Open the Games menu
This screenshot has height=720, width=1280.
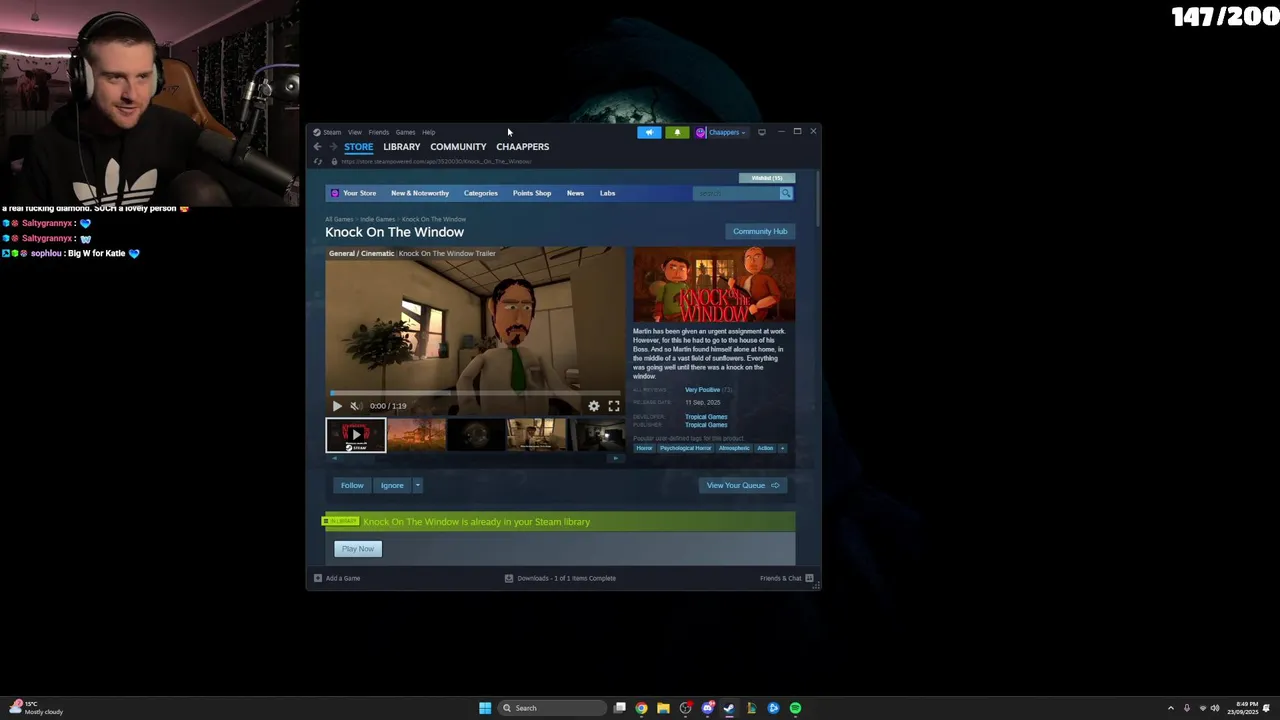tap(405, 132)
